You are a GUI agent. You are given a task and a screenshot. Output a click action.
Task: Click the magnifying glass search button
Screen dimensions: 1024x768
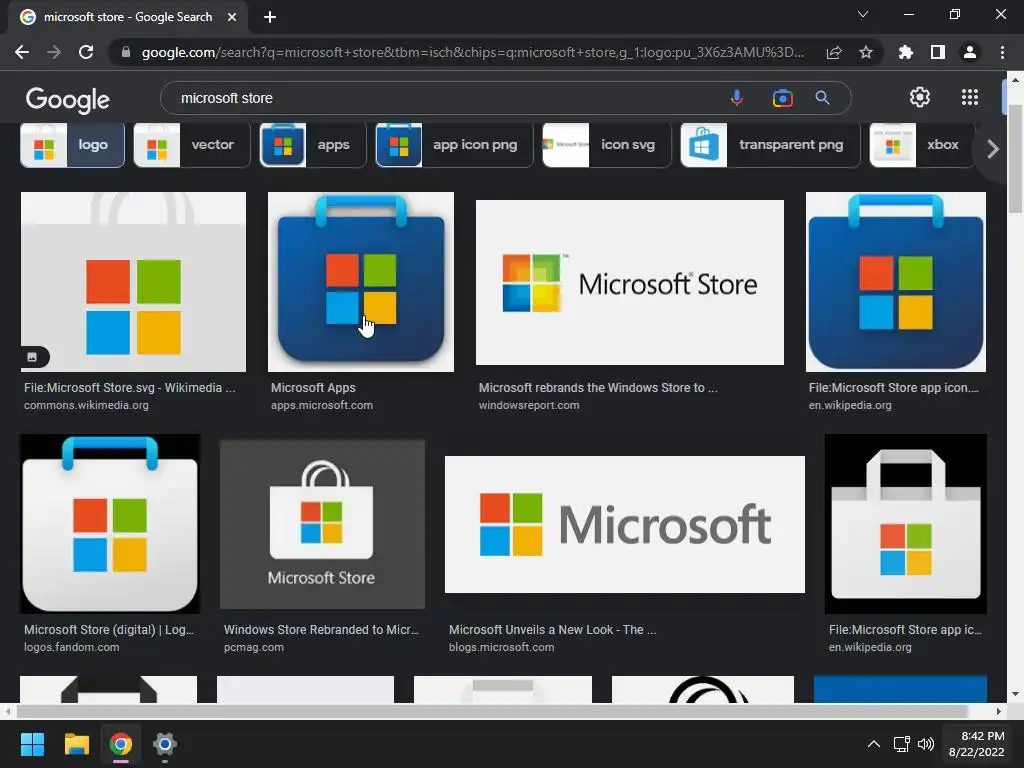point(822,98)
